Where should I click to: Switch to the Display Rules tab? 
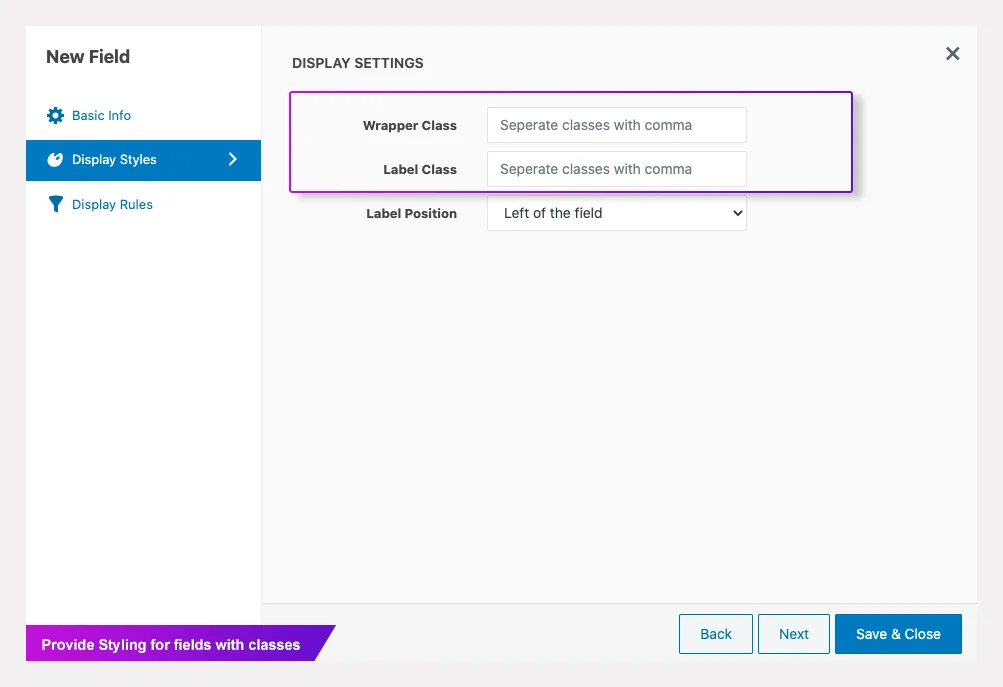[143, 204]
